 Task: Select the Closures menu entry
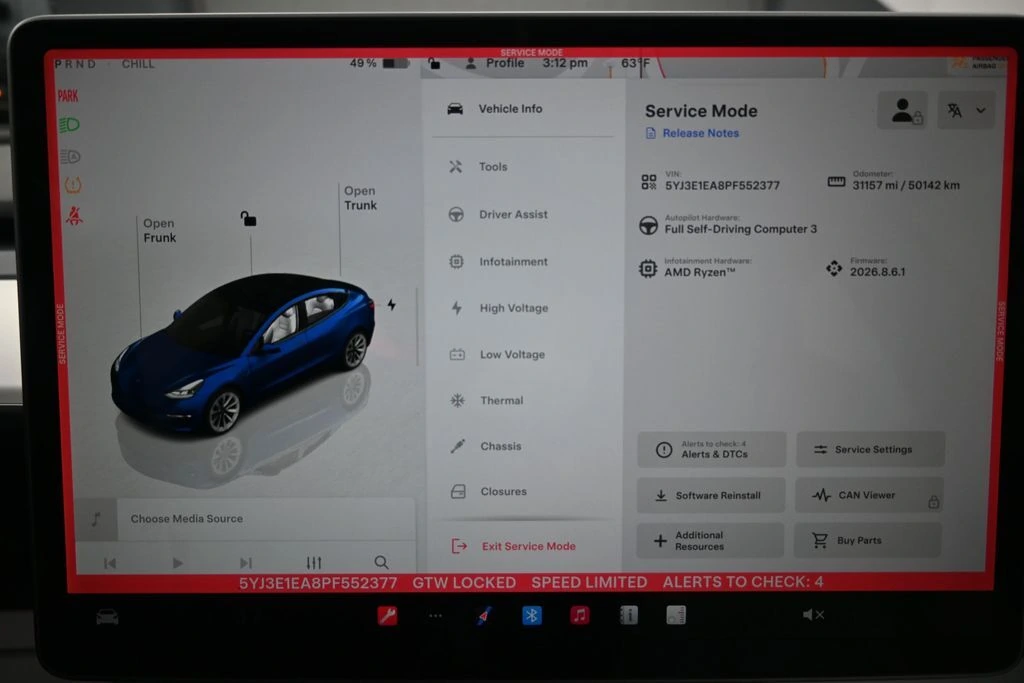click(x=488, y=491)
